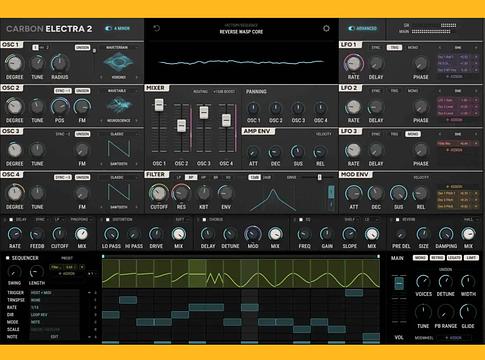The height and width of the screenshot is (360, 485).
Task: Select LFO 1 TRIG mode
Action: tap(394, 47)
